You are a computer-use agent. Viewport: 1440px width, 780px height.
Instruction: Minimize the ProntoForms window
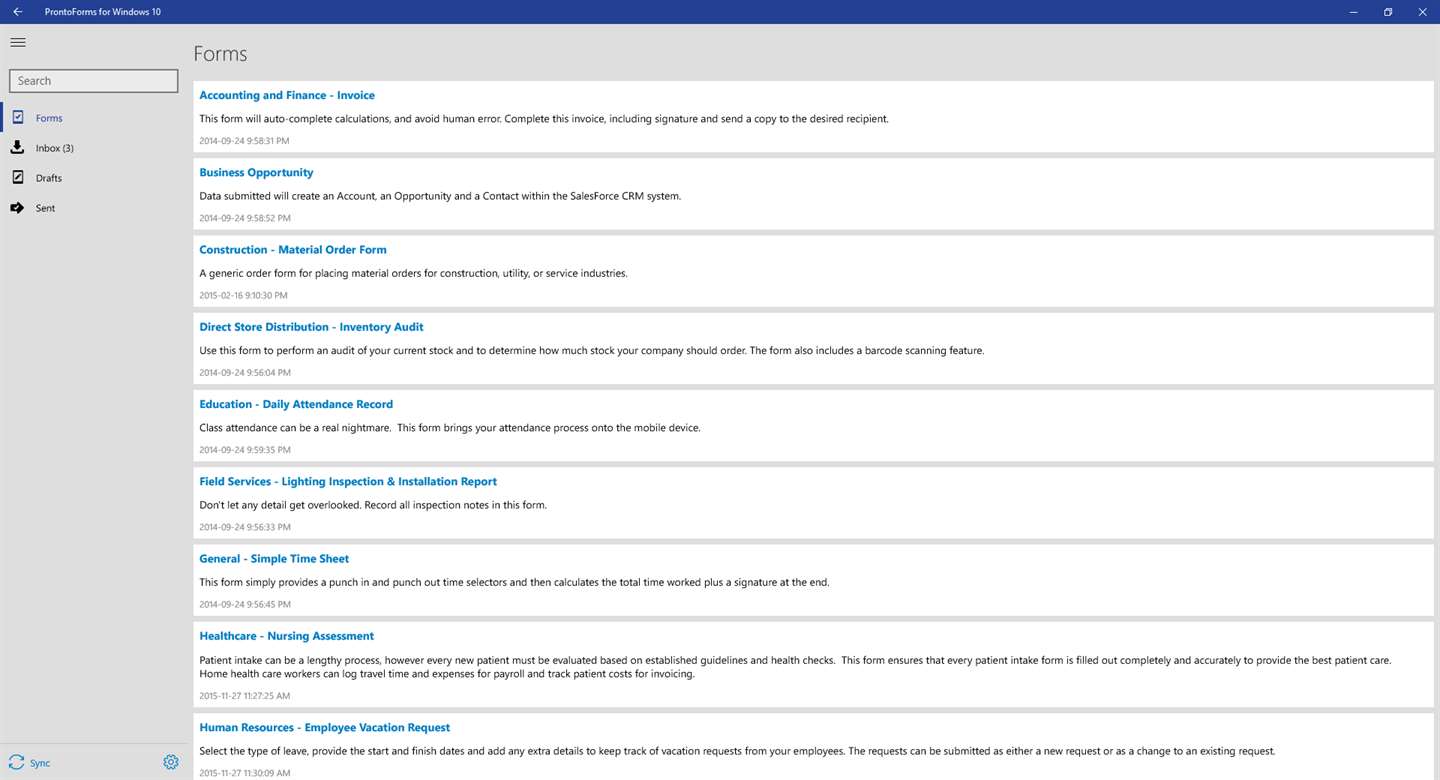1353,12
